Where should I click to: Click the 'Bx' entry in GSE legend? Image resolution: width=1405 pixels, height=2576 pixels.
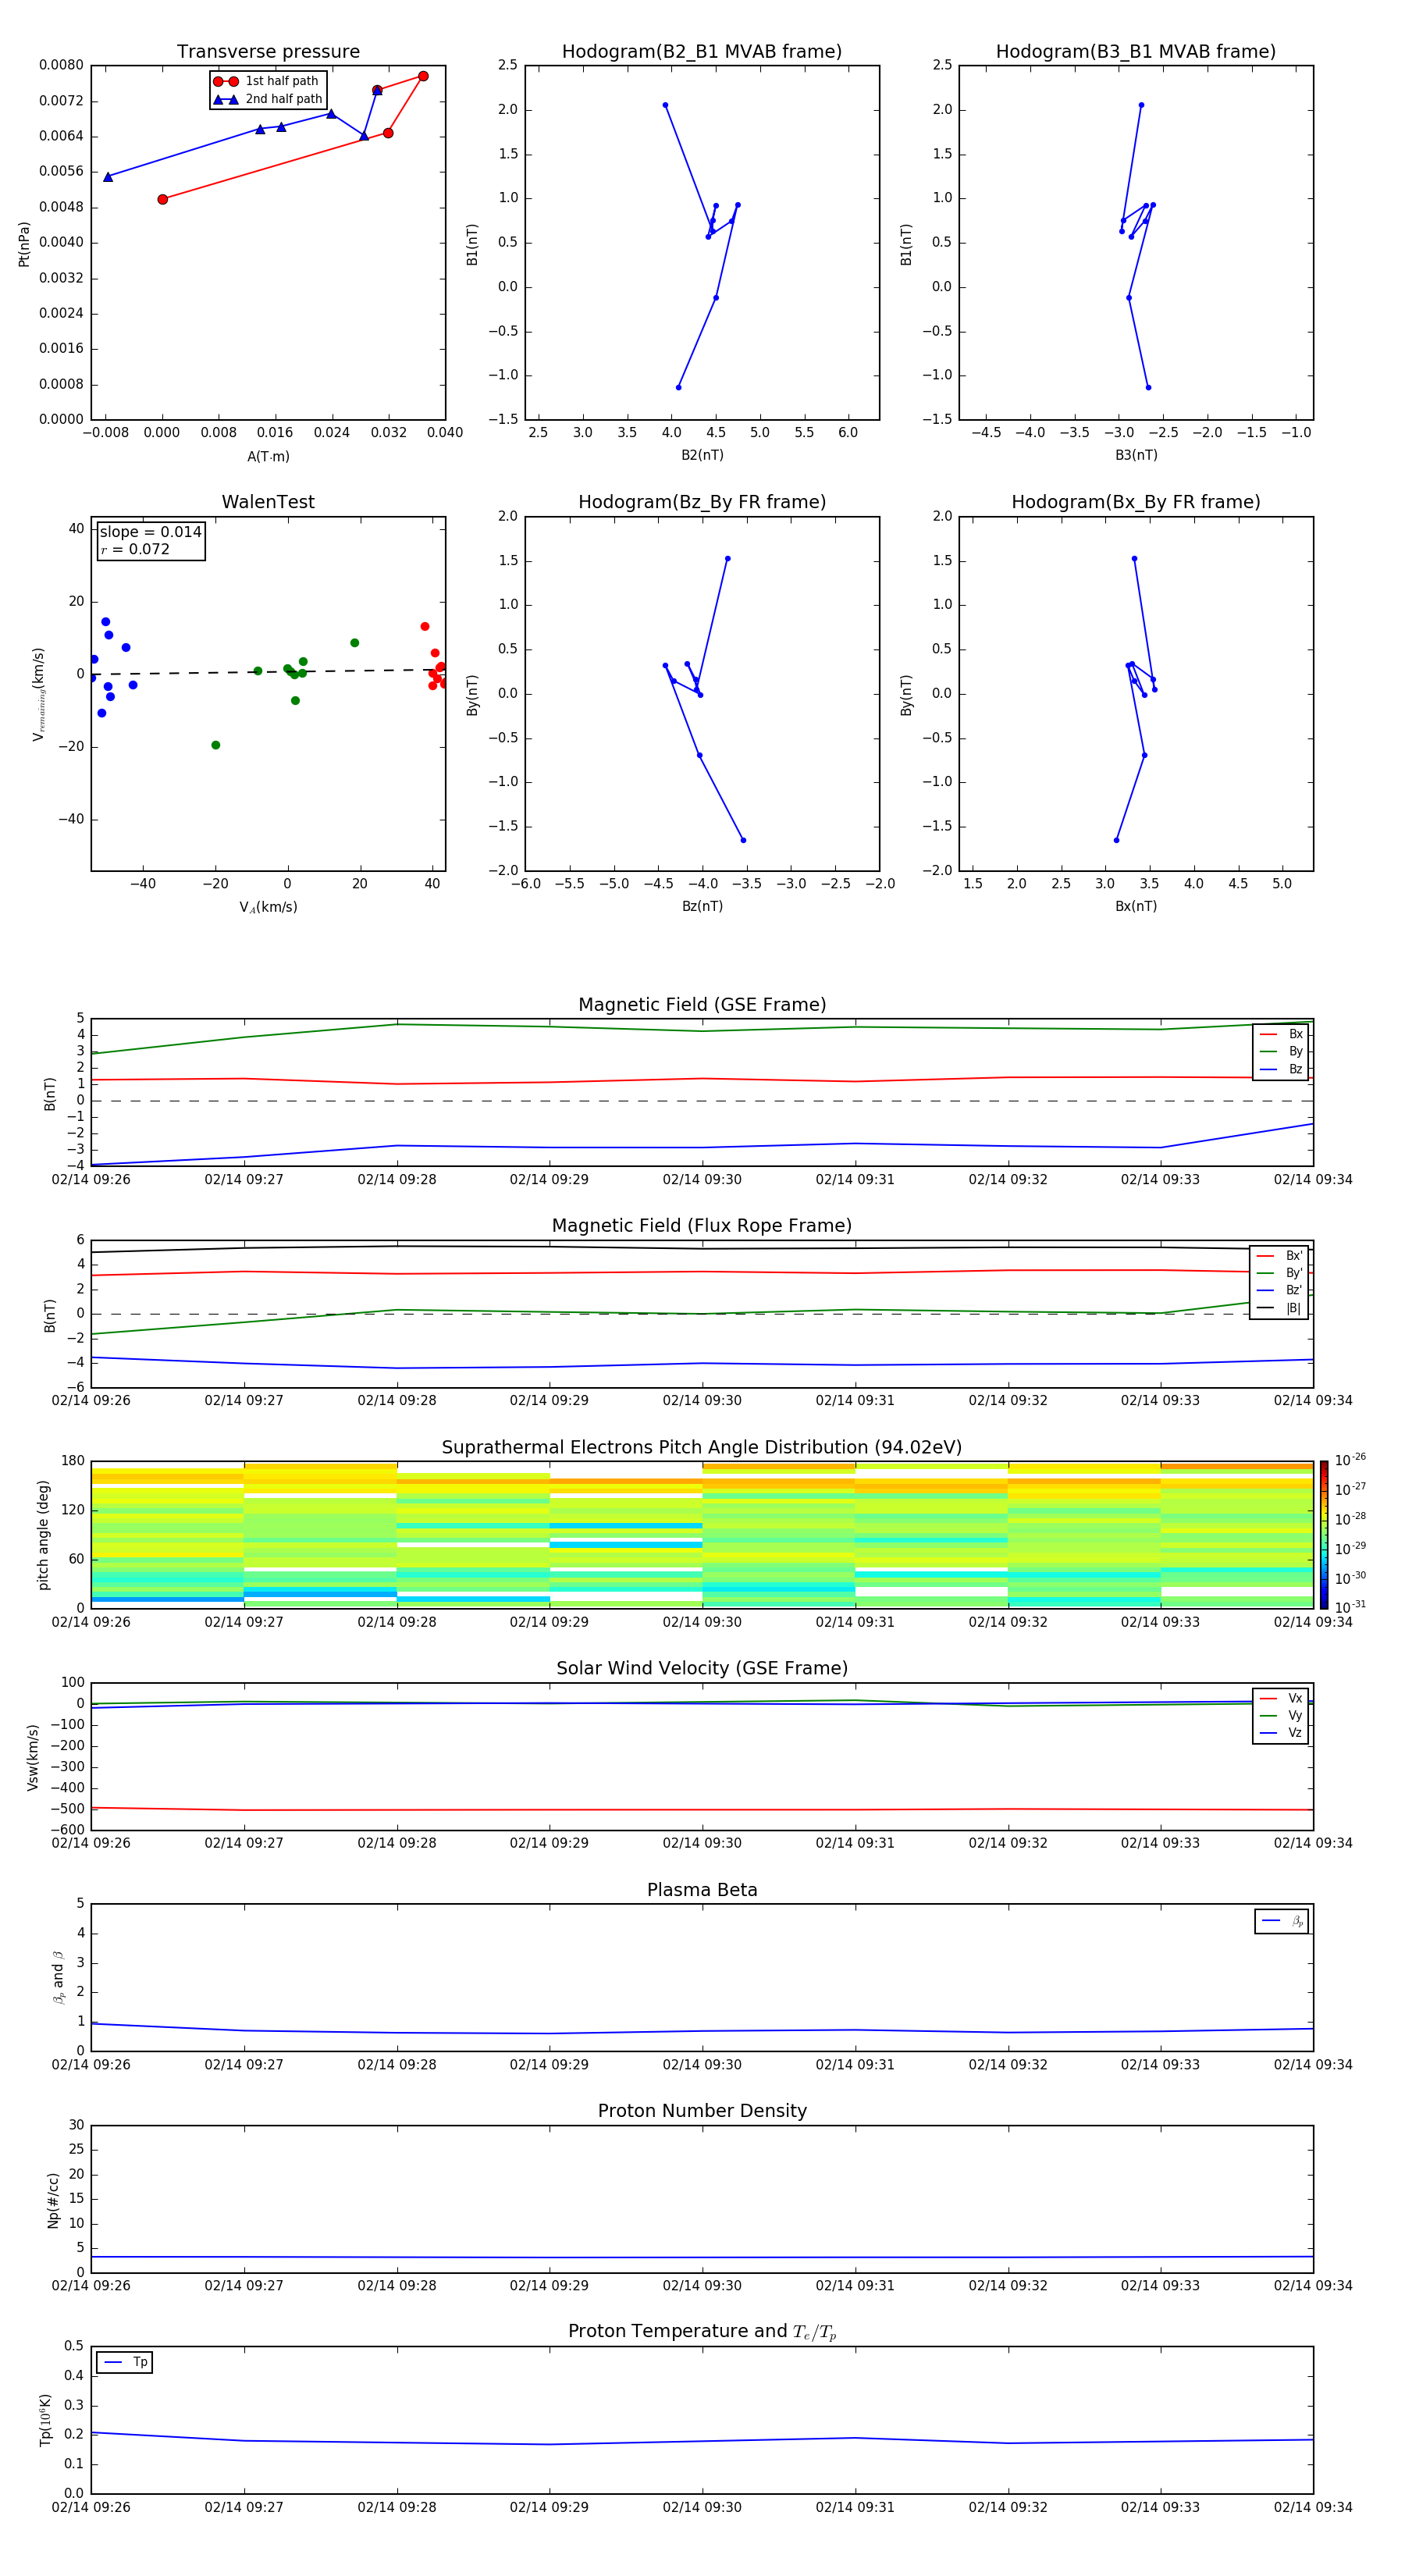pyautogui.click(x=1281, y=1035)
